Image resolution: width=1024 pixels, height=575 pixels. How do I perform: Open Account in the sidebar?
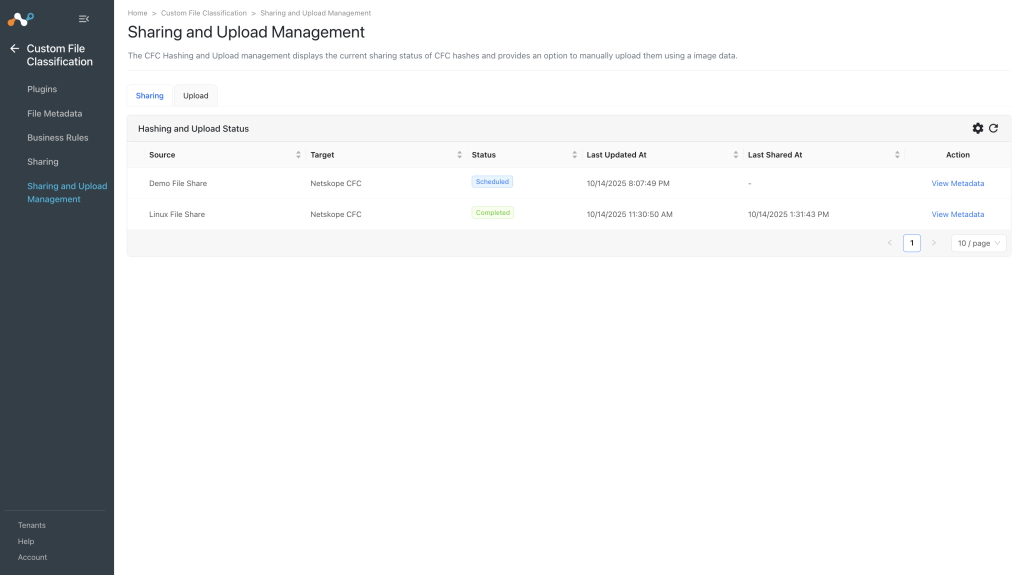(32, 557)
